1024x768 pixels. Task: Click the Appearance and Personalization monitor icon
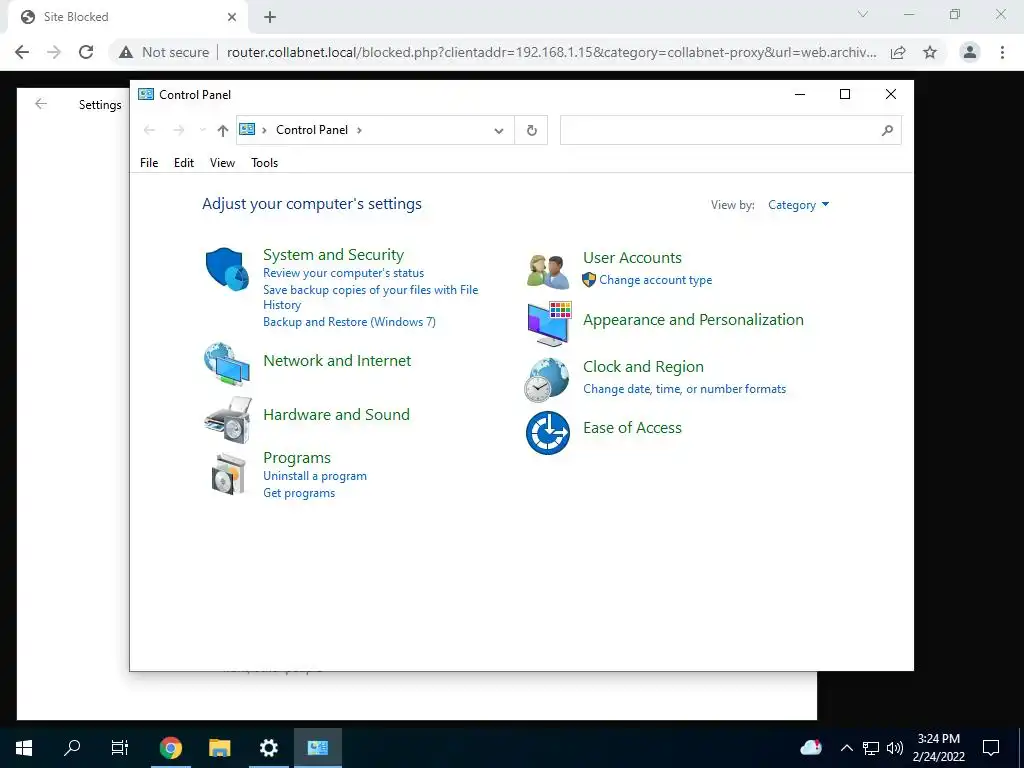coord(549,323)
